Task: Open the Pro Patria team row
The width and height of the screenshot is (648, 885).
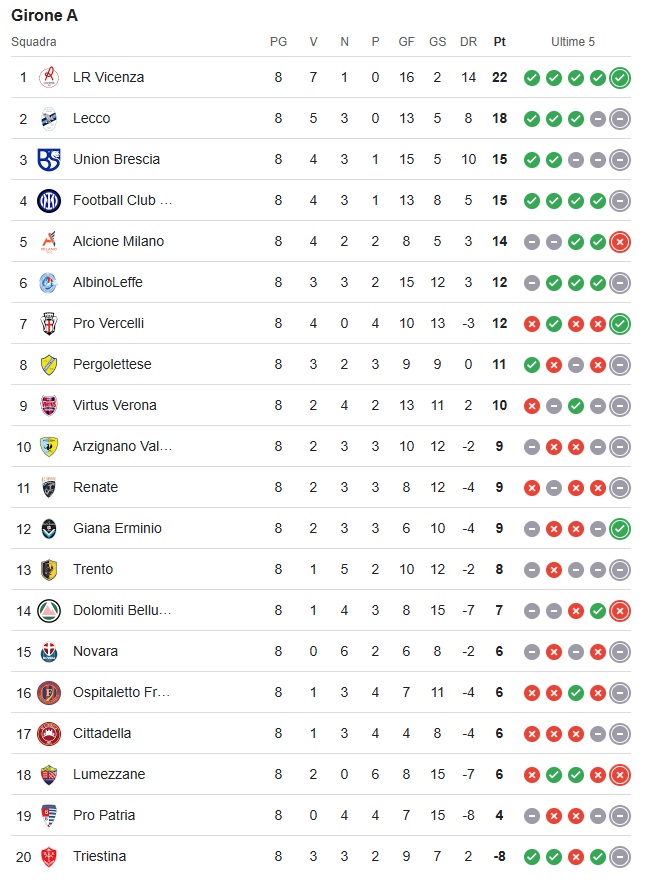Action: [x=104, y=815]
